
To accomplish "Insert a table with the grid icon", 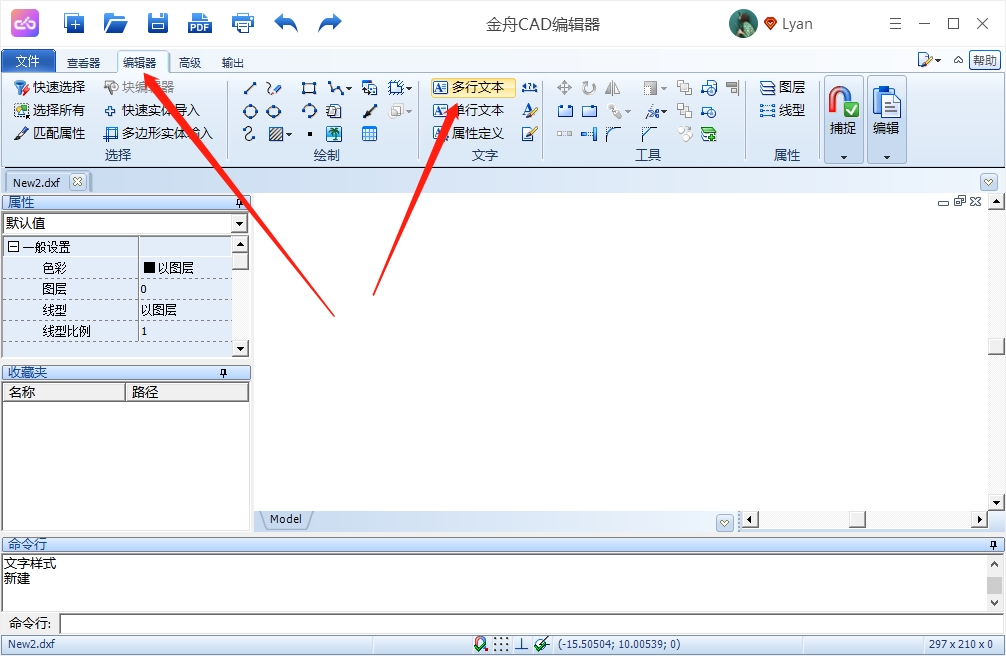I will [x=370, y=134].
